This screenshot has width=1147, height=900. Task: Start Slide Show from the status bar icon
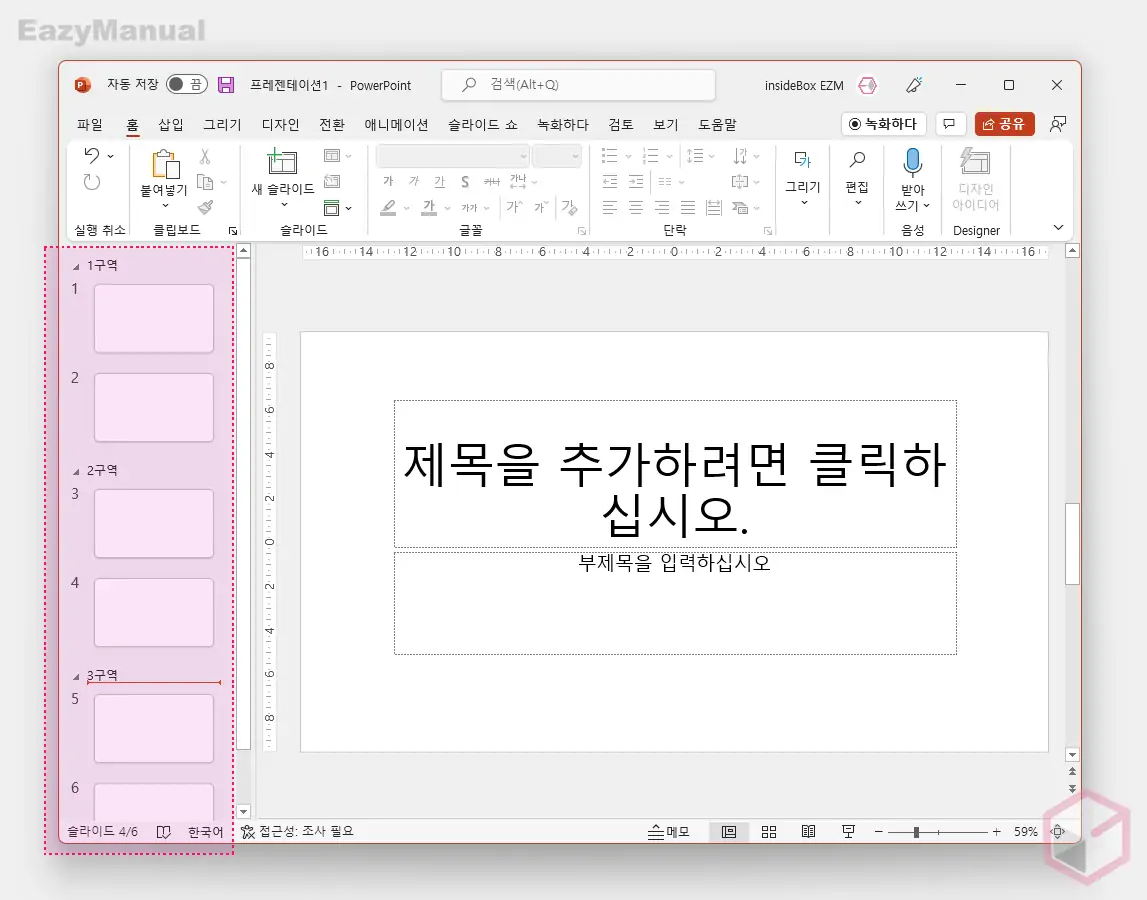pos(848,832)
